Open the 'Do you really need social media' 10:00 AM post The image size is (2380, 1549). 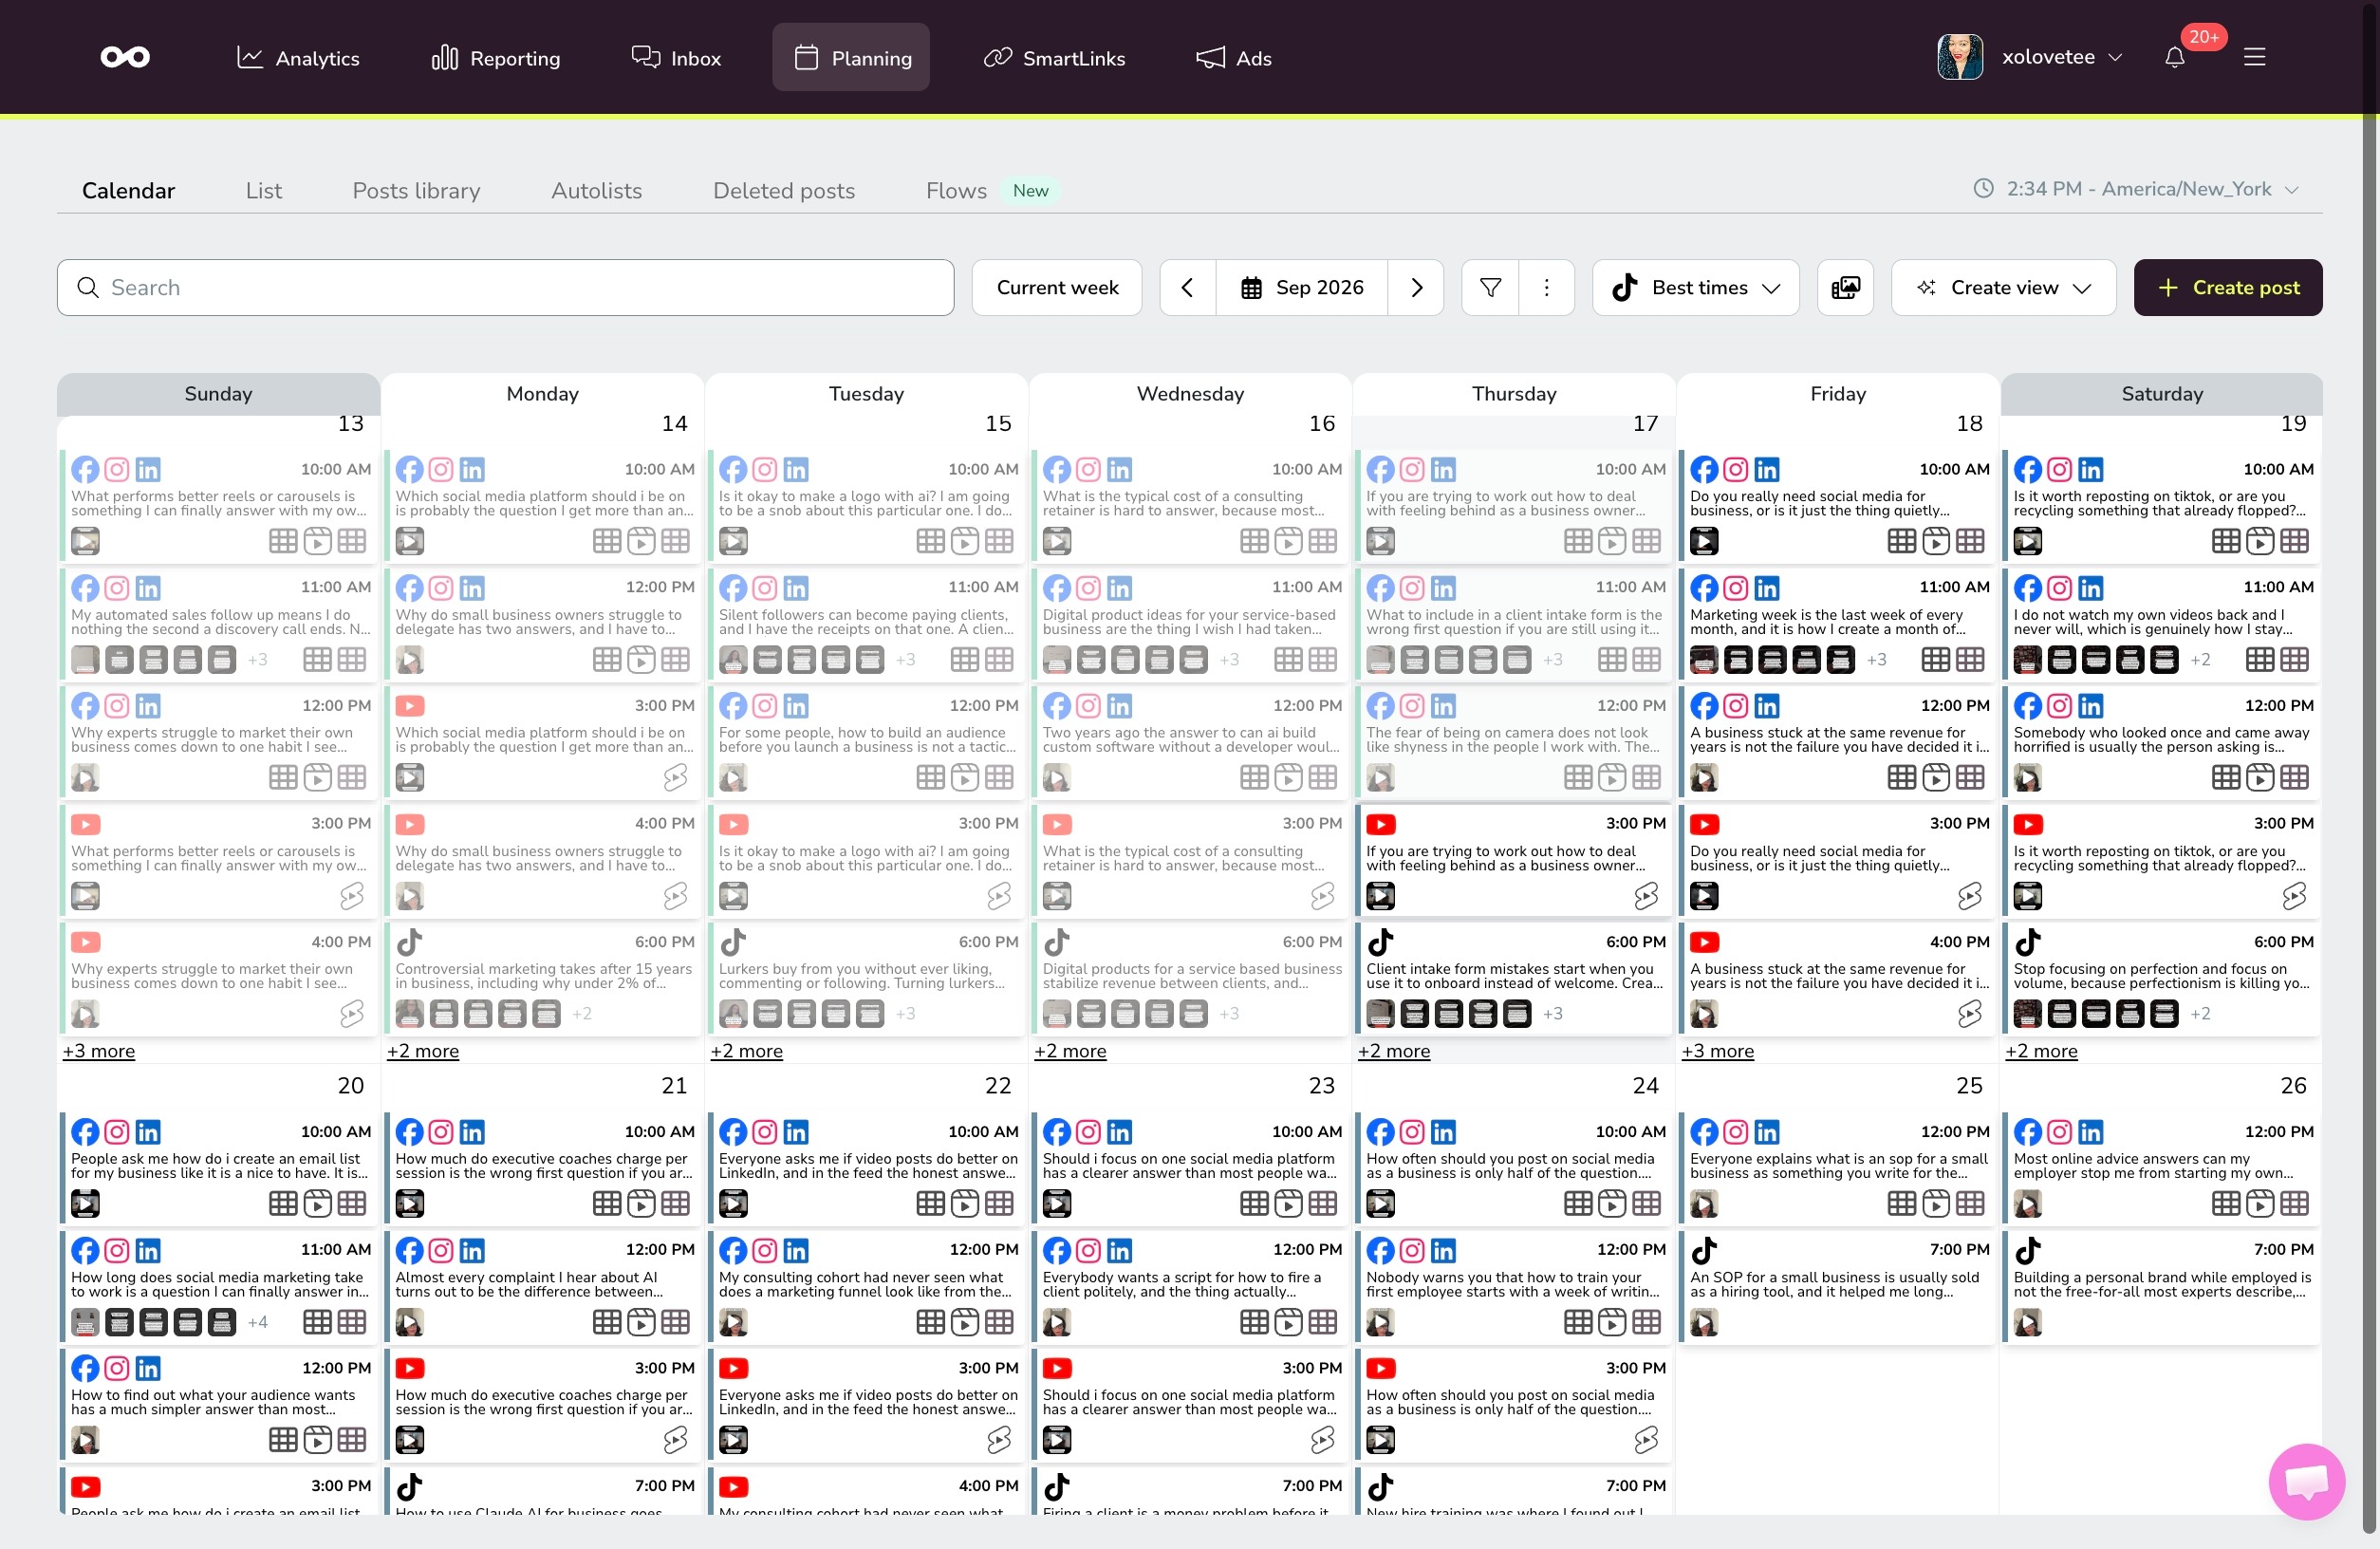(1836, 506)
